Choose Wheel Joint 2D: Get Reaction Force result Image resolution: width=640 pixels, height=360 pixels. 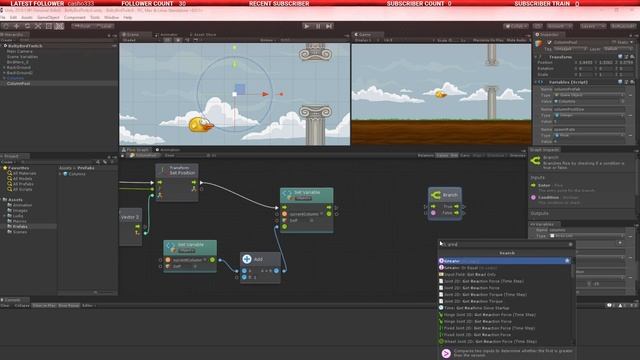pos(505,341)
